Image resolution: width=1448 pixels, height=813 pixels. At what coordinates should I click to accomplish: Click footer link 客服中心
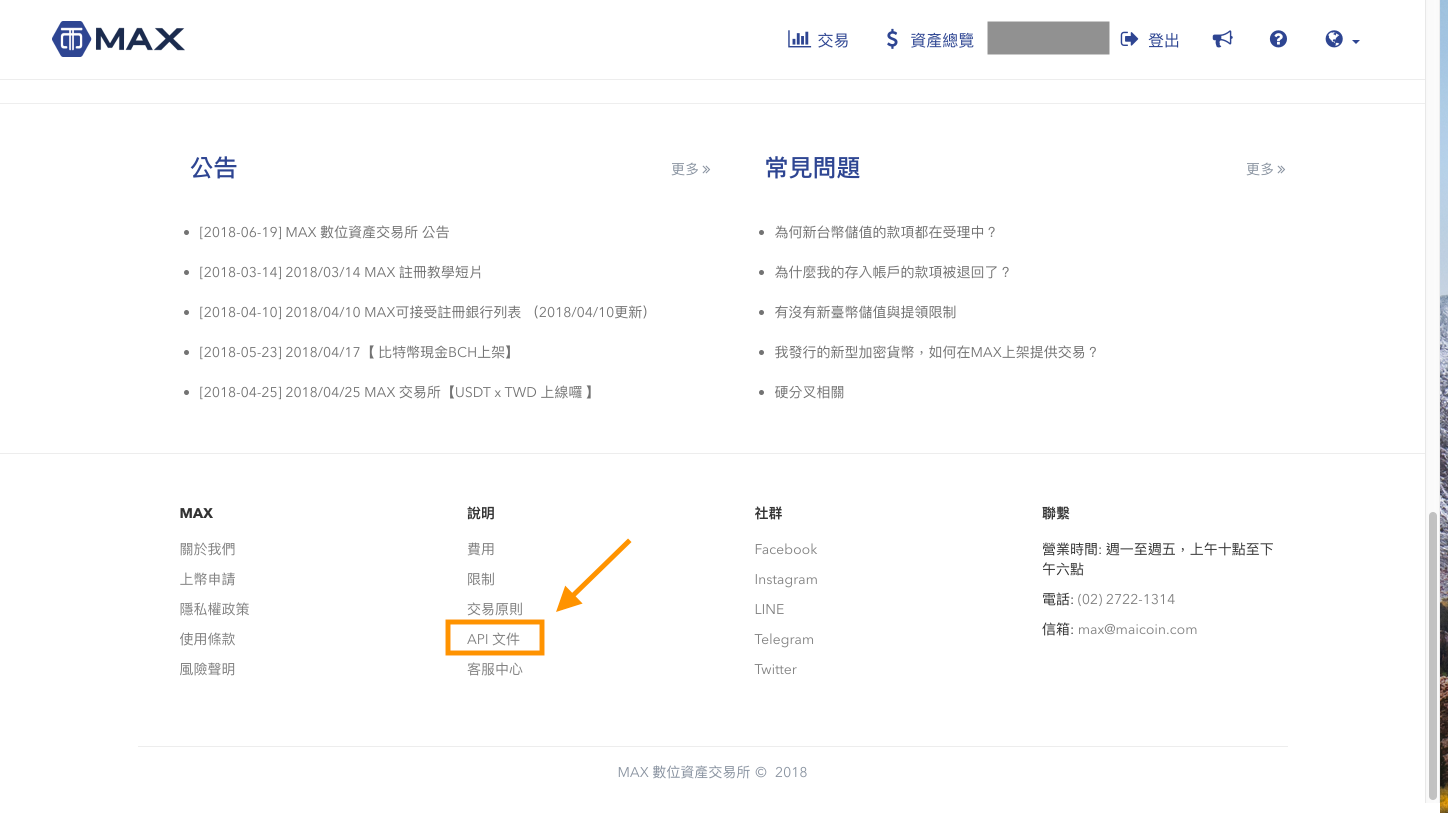pos(495,669)
